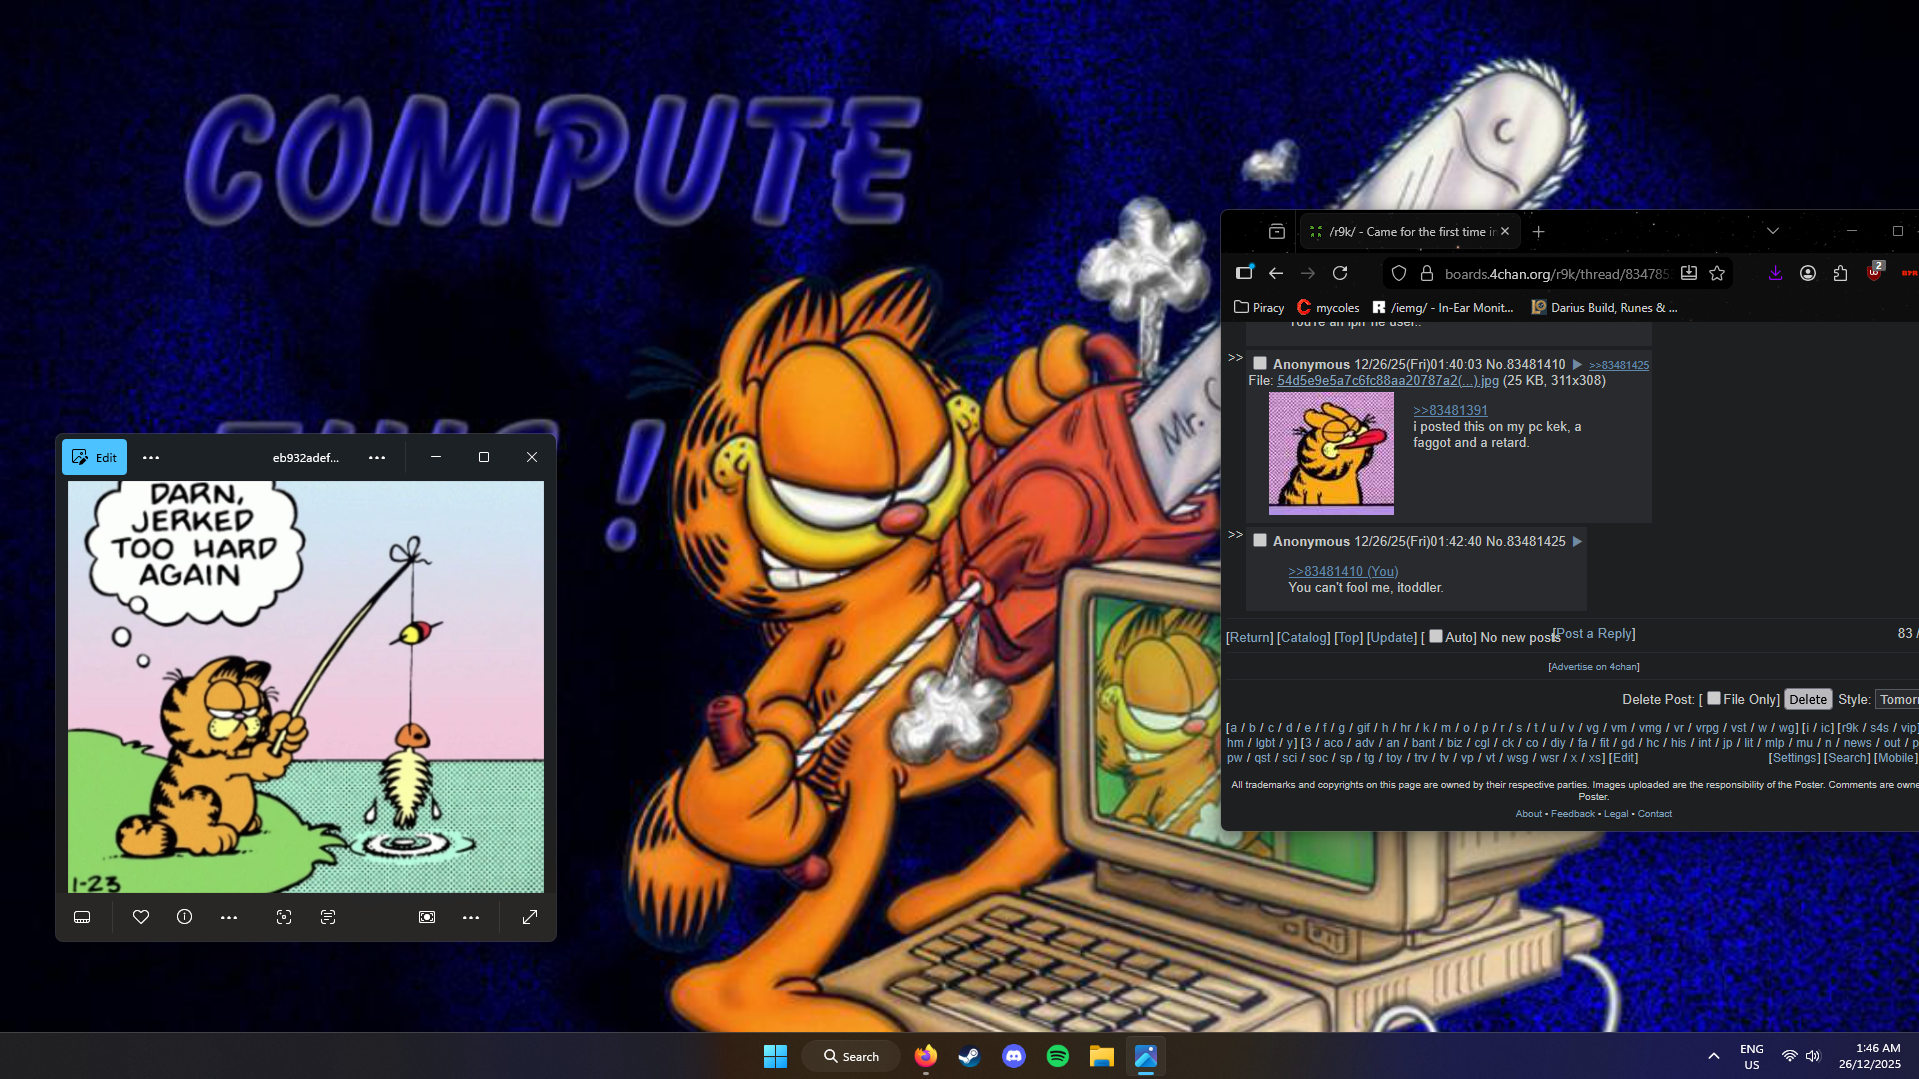Open the 54d5e9e5a7c6fc88aa20787a2 jpg file link

1388,380
